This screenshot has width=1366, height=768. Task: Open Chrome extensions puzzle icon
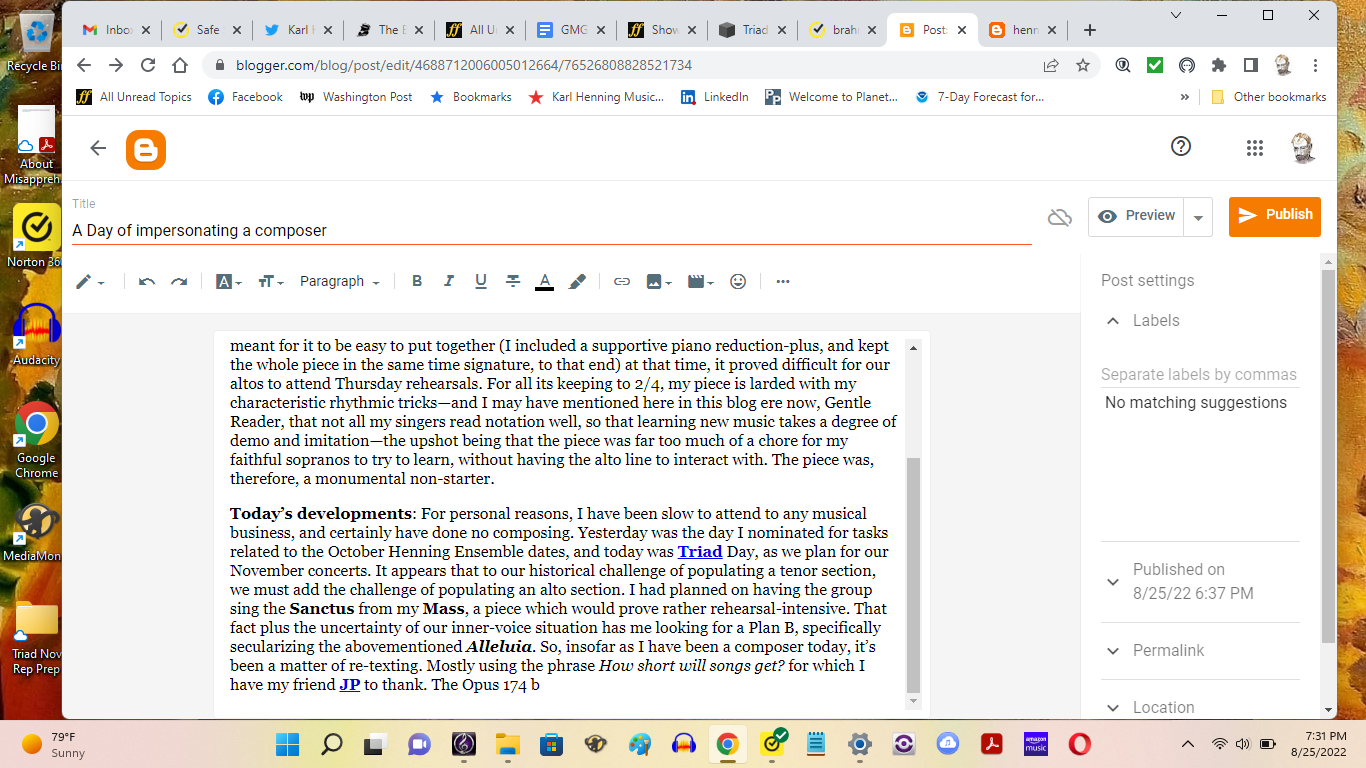(x=1218, y=65)
